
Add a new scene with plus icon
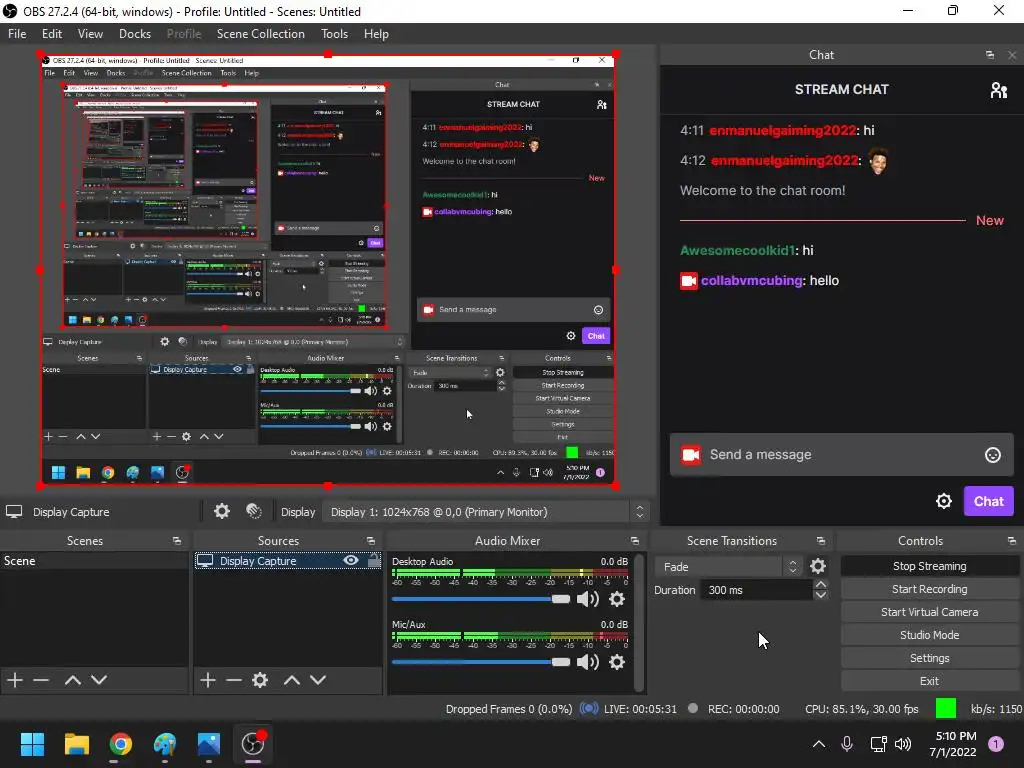[x=15, y=680]
